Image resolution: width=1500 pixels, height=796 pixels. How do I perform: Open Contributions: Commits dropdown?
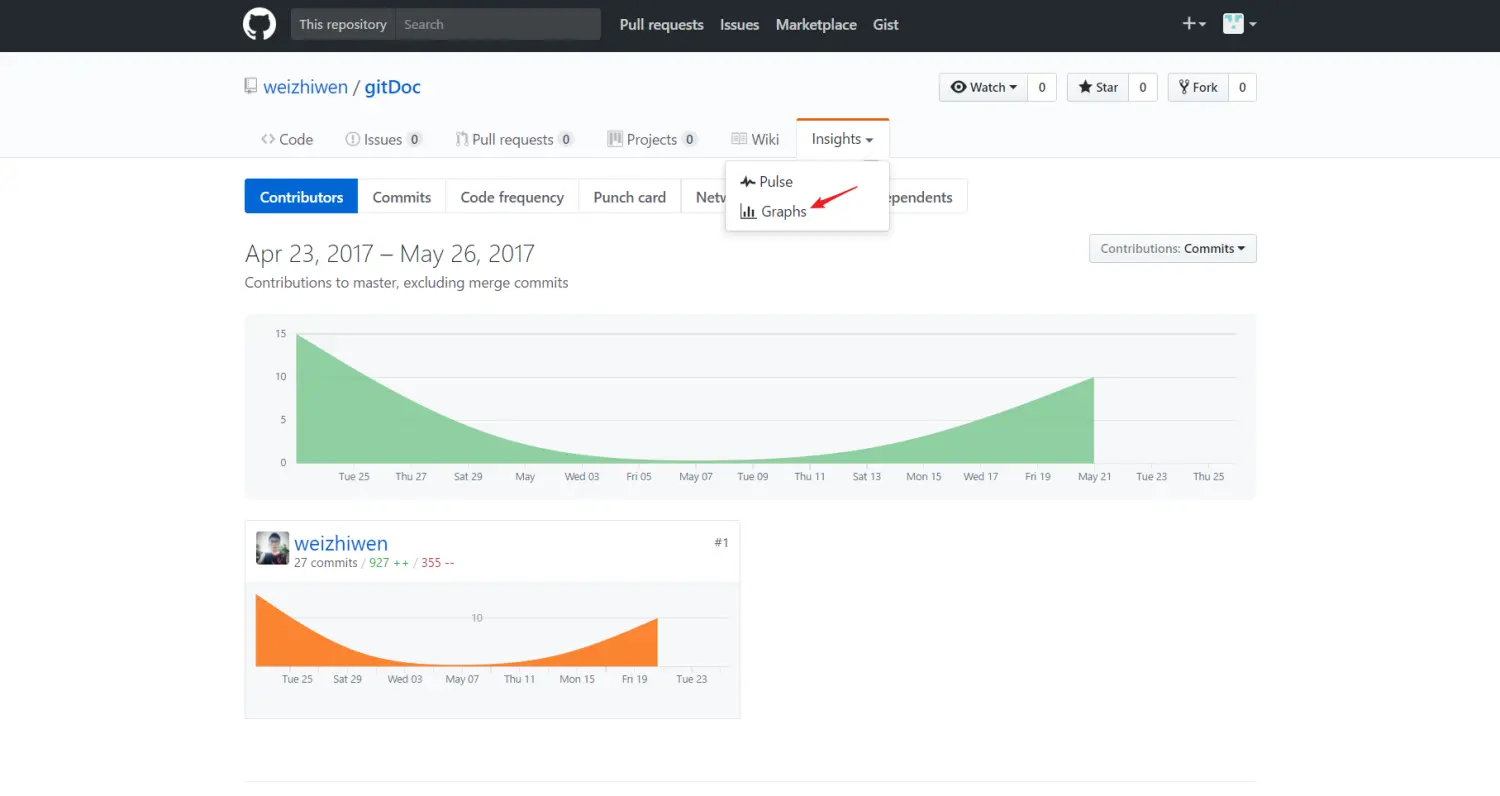point(1172,248)
